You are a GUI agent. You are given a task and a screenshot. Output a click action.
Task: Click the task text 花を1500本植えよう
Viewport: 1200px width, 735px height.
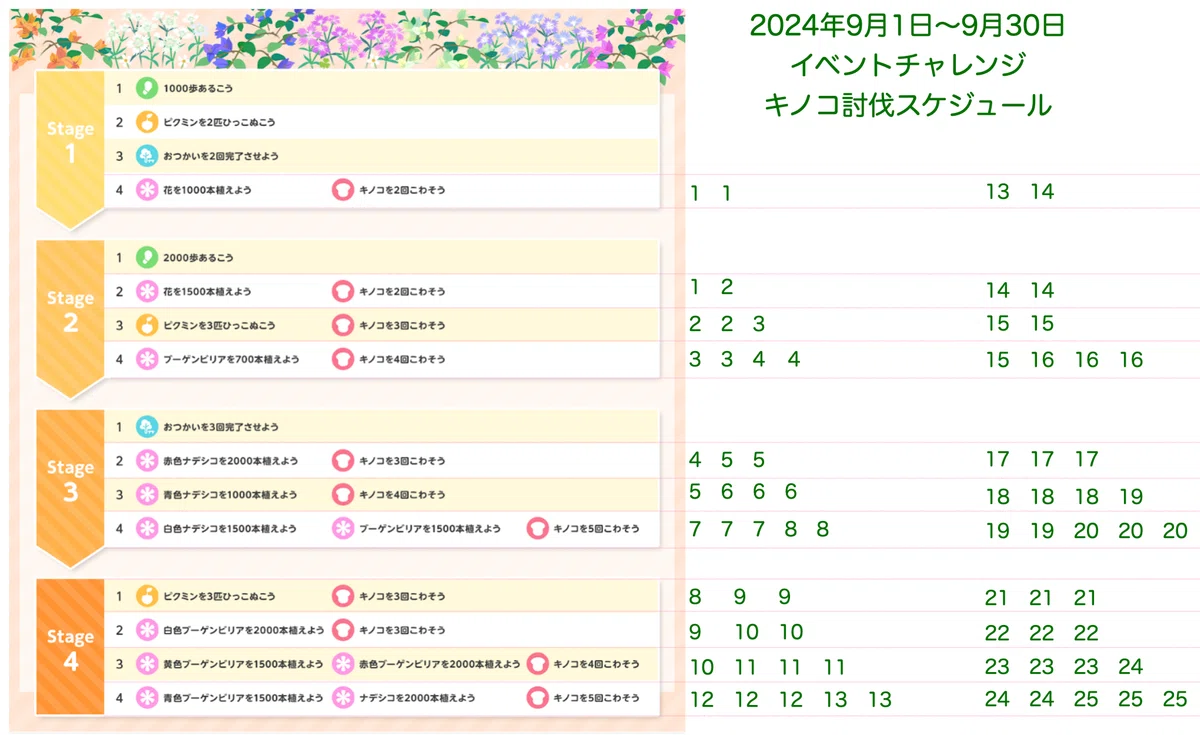pos(207,291)
